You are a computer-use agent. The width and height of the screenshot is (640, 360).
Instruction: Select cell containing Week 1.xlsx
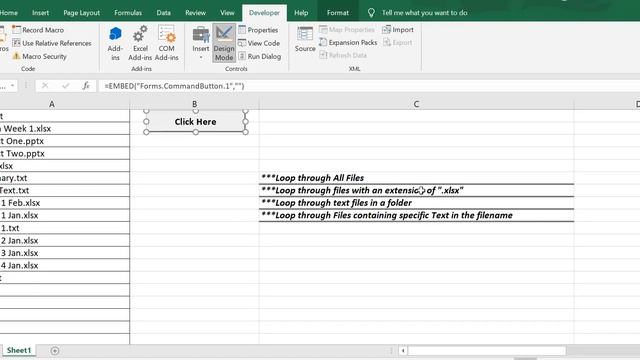coord(65,129)
